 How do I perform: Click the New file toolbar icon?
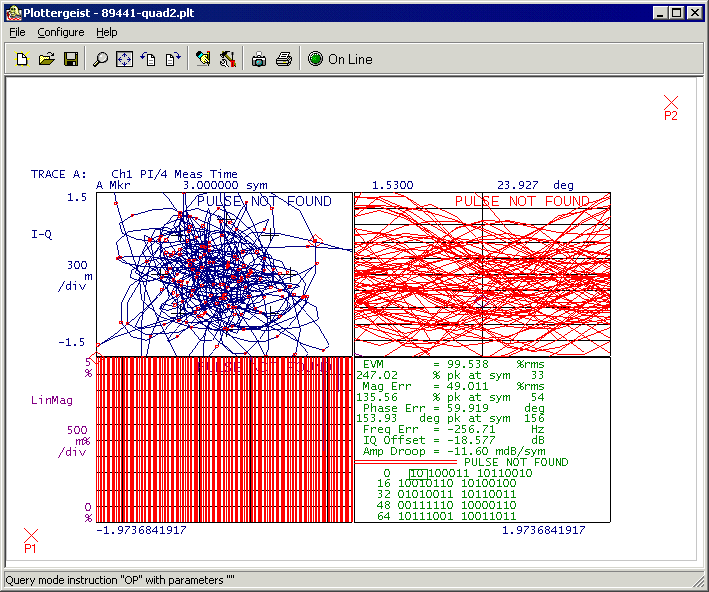point(23,60)
